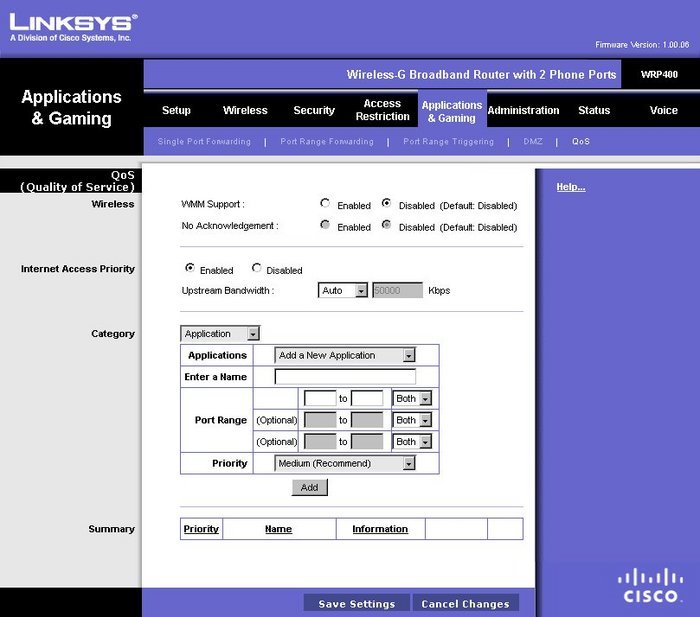700x617 pixels.
Task: Open the Setup tab
Action: click(x=176, y=110)
